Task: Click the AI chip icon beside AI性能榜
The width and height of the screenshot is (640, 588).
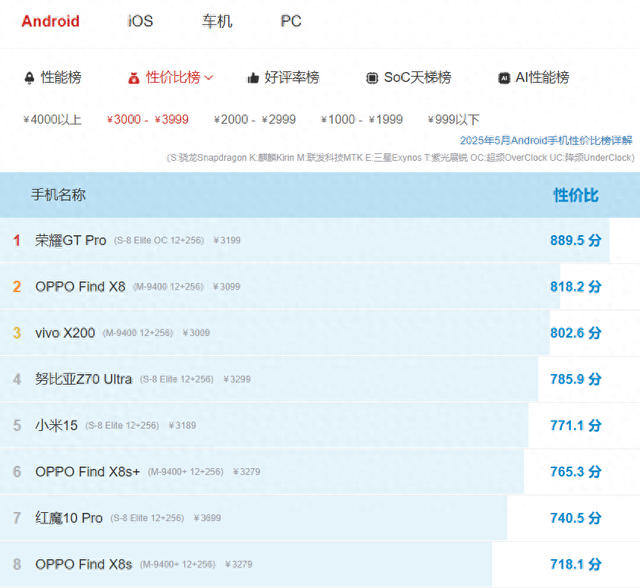Action: [504, 78]
